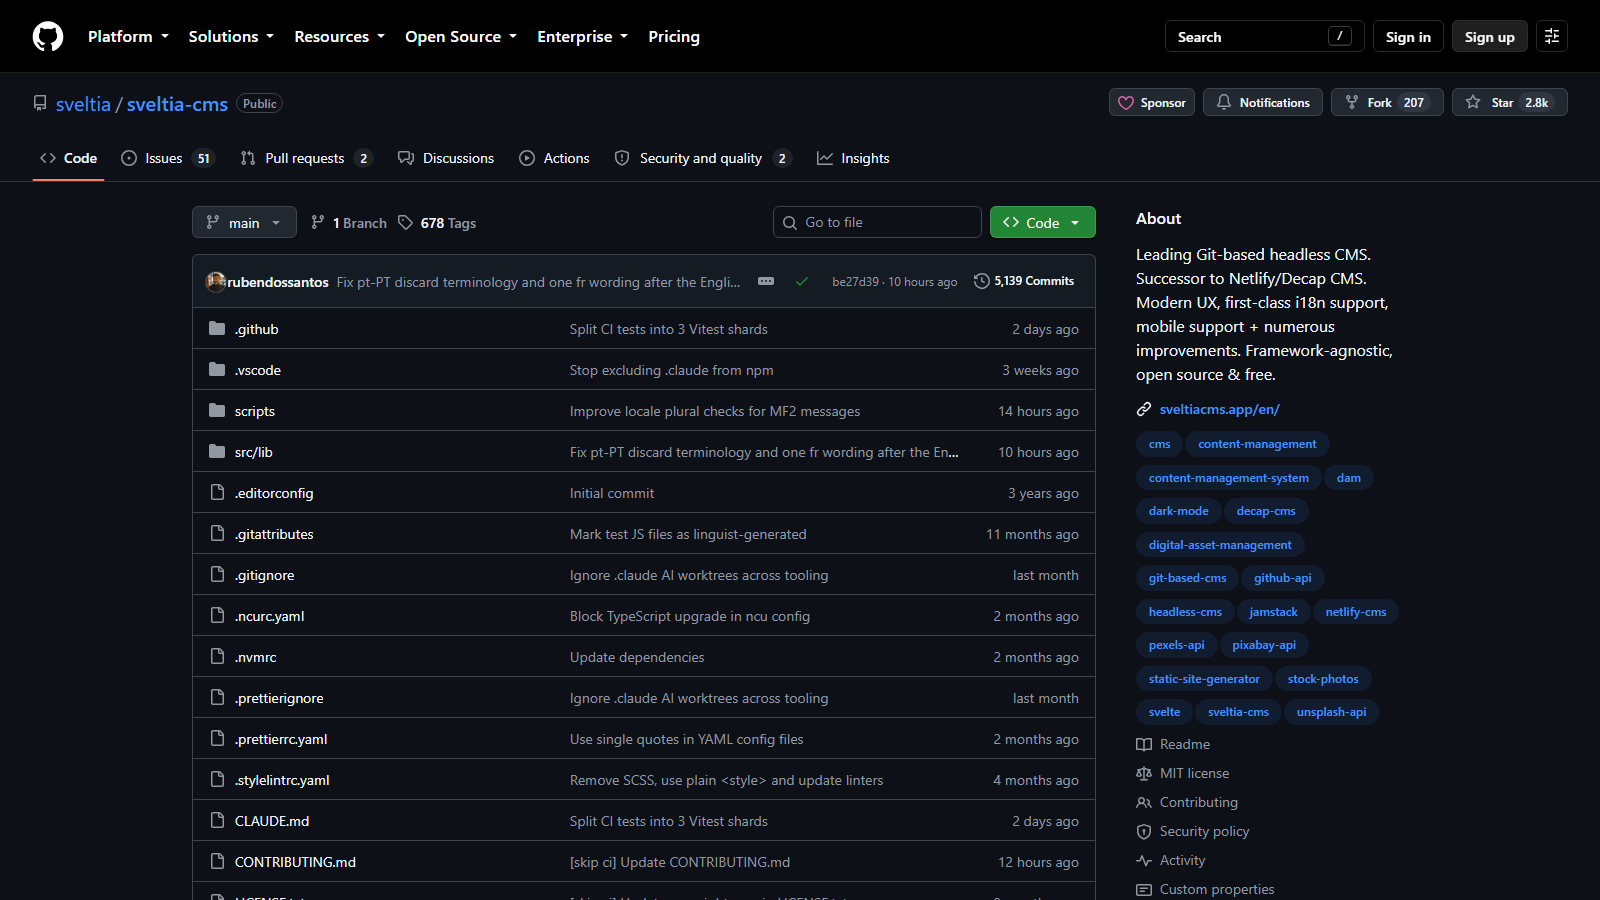Click the link chain icon by sveltiacms.app
The image size is (1600, 900).
click(1144, 409)
